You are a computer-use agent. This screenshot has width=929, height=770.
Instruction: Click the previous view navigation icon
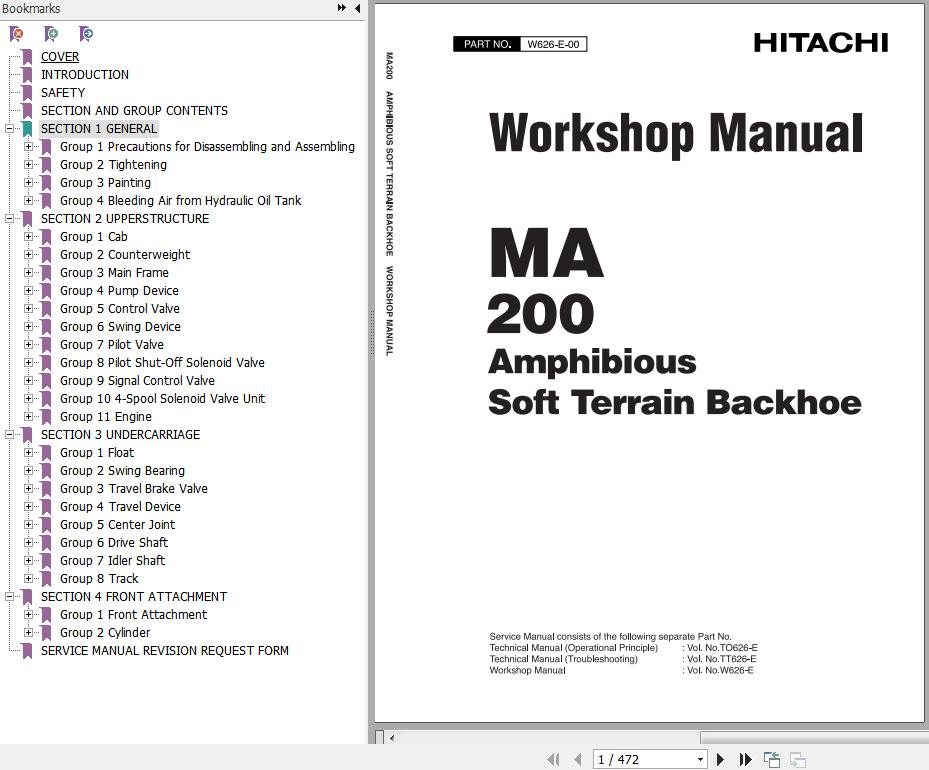pos(771,759)
